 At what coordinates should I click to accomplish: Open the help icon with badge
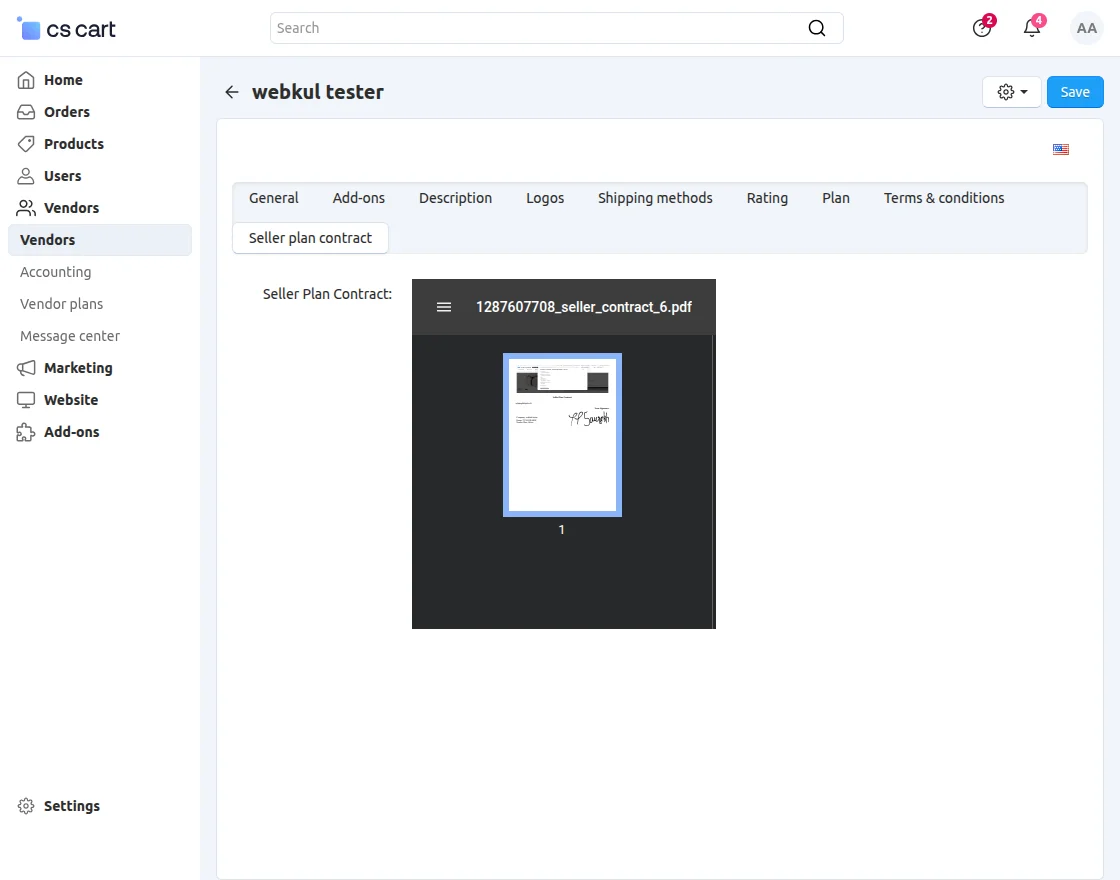(x=982, y=28)
